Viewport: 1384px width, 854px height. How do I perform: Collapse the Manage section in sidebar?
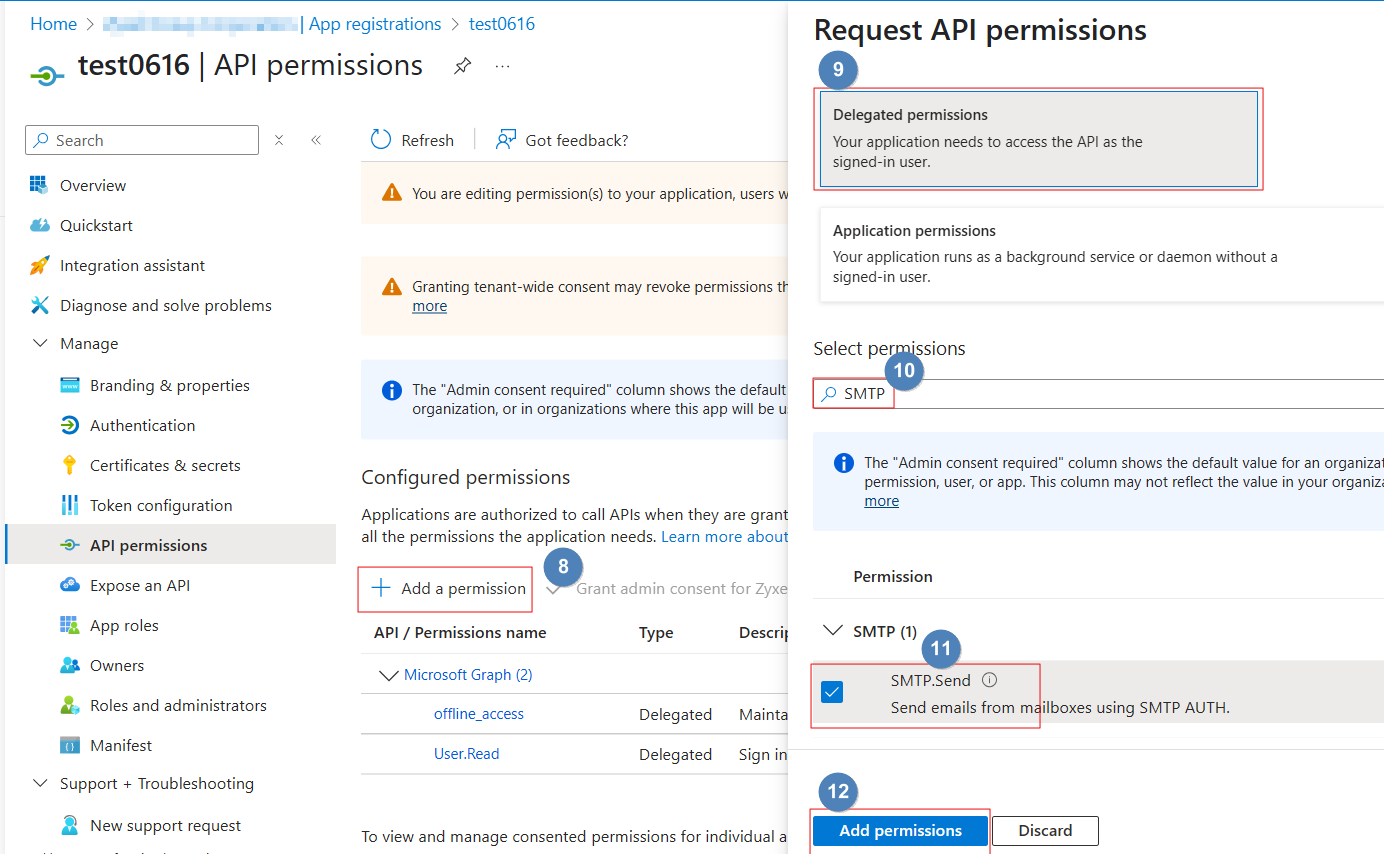40,343
